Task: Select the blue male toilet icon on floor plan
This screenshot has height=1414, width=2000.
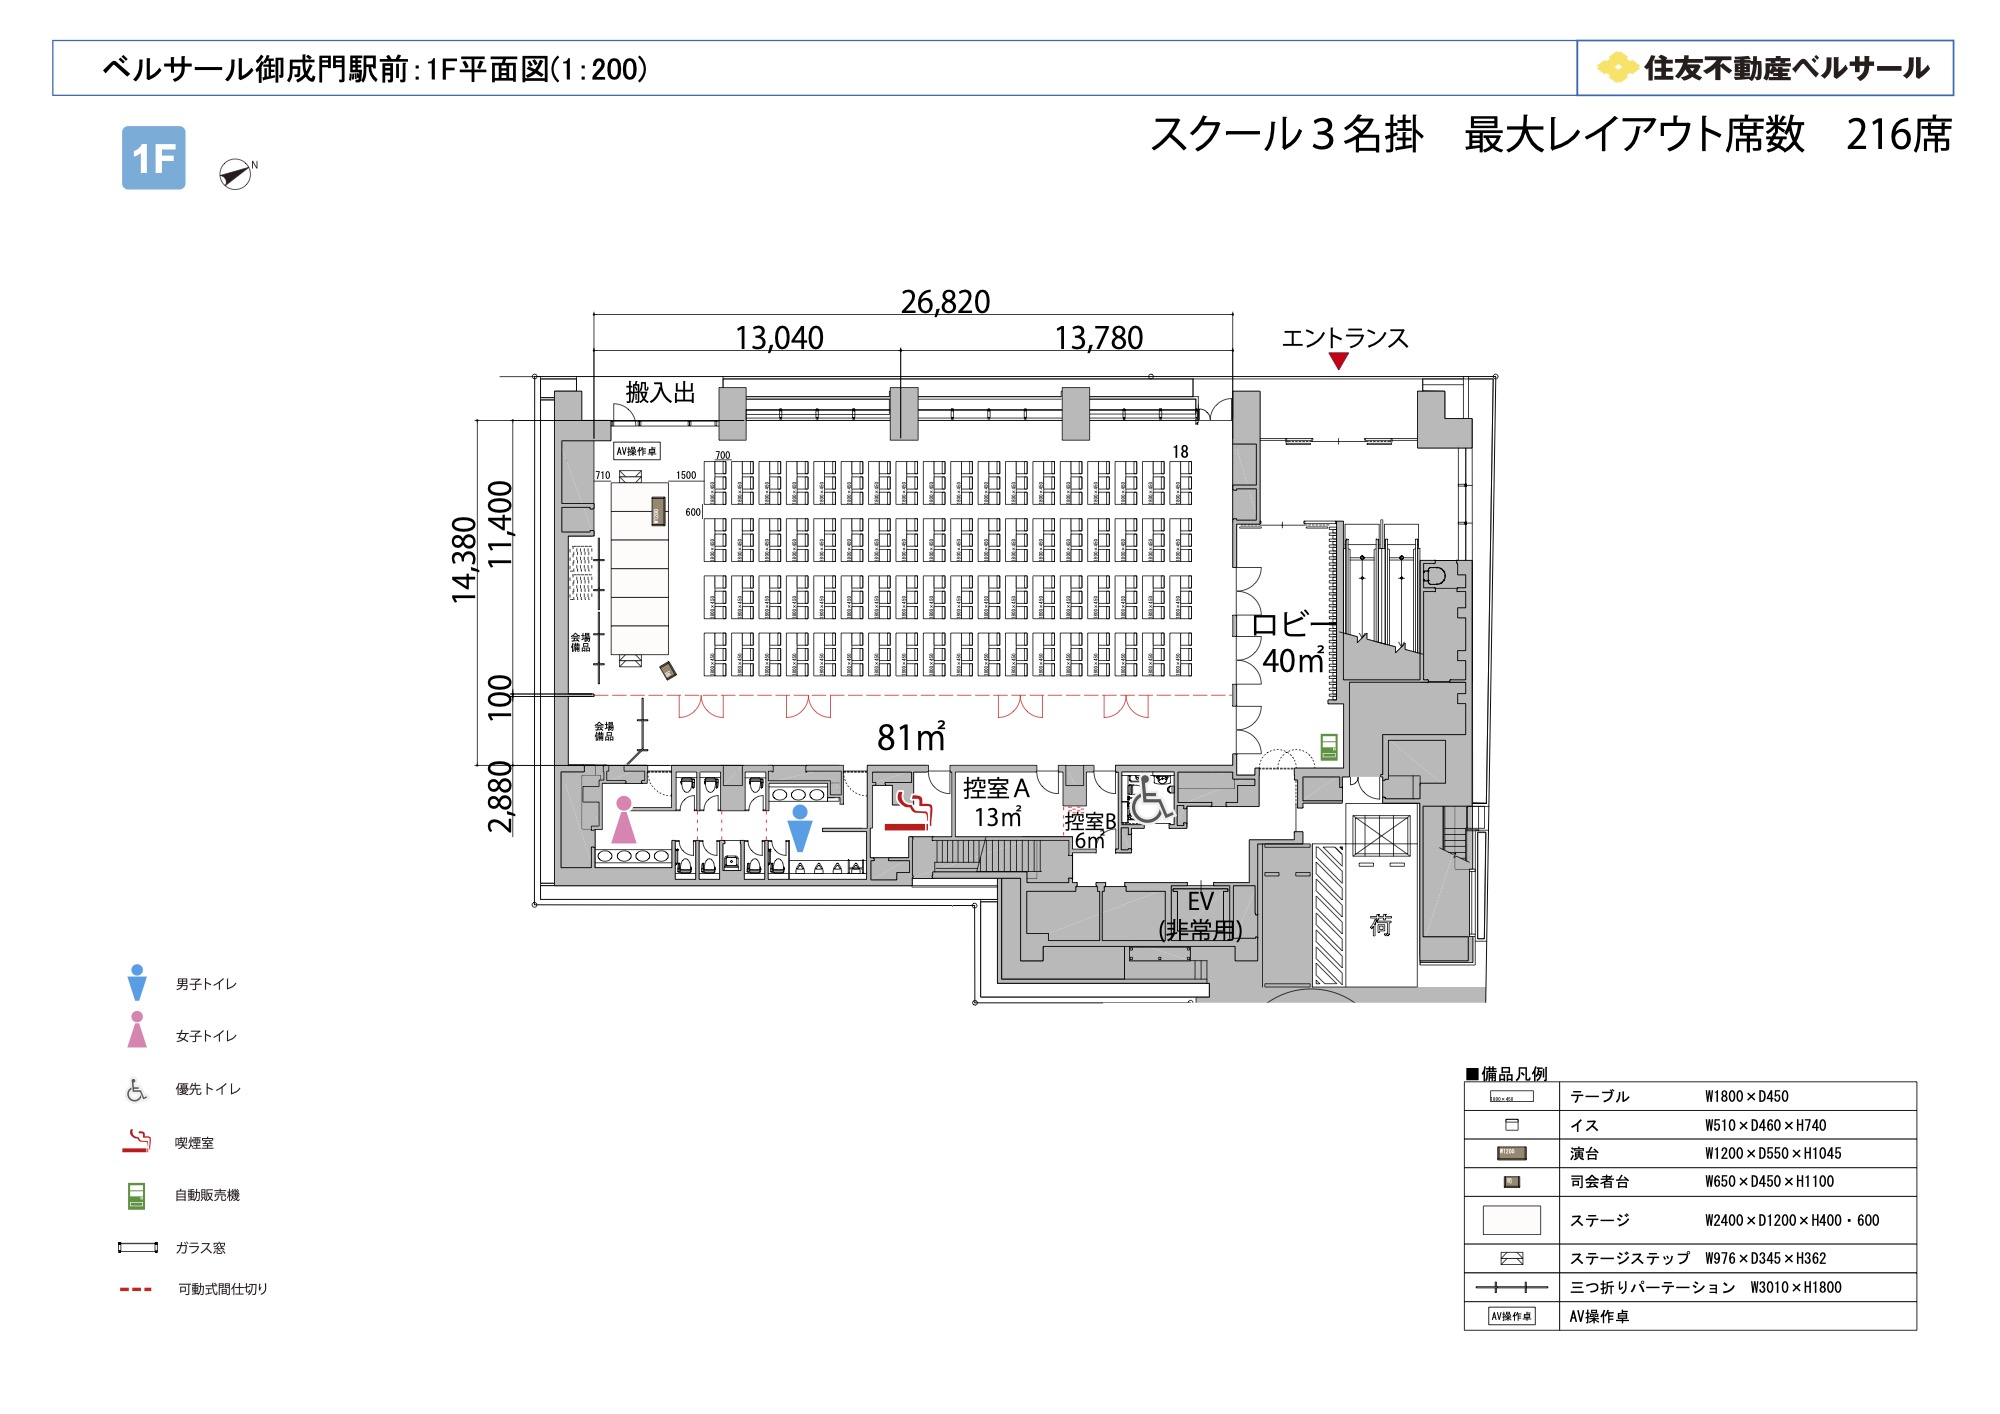Action: [x=800, y=828]
